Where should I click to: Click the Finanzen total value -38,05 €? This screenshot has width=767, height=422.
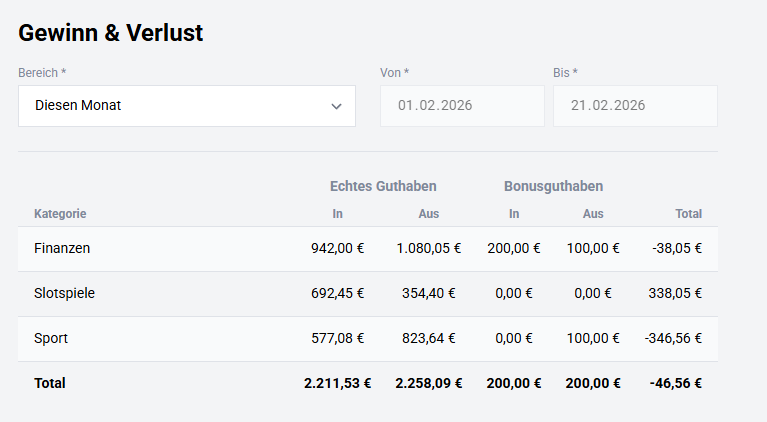675,249
